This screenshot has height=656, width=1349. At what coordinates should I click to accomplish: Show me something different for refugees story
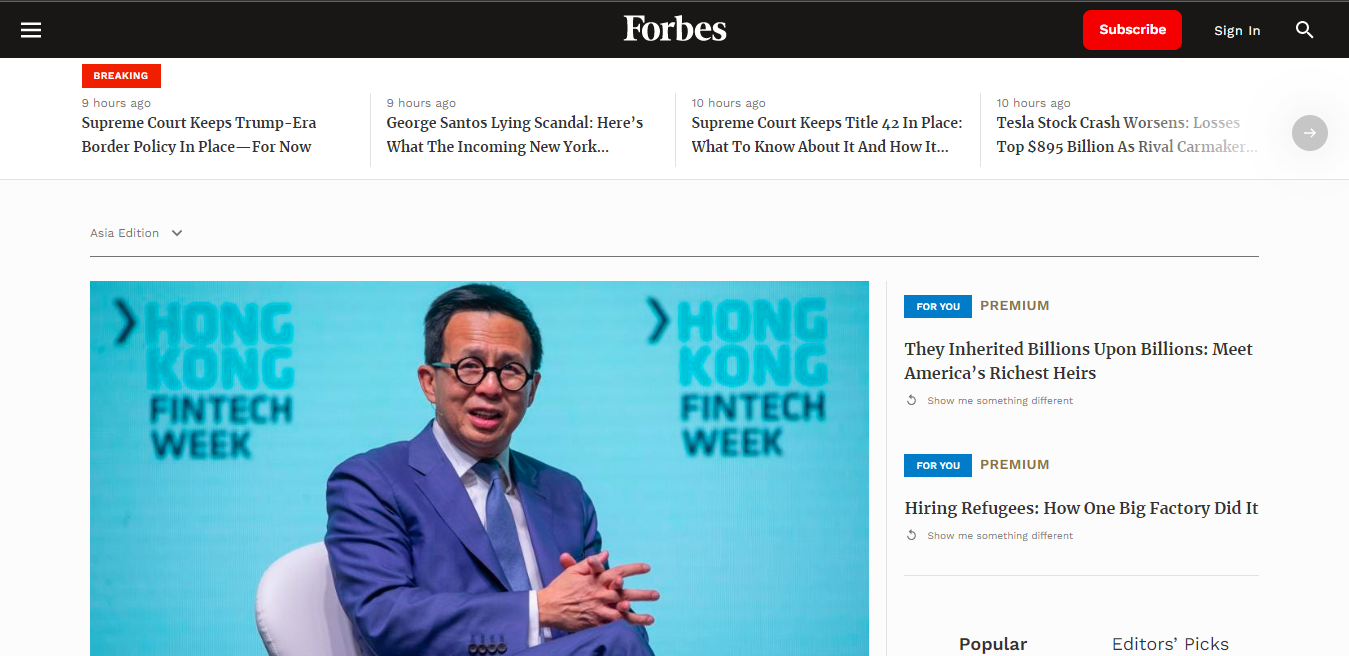pos(1000,535)
